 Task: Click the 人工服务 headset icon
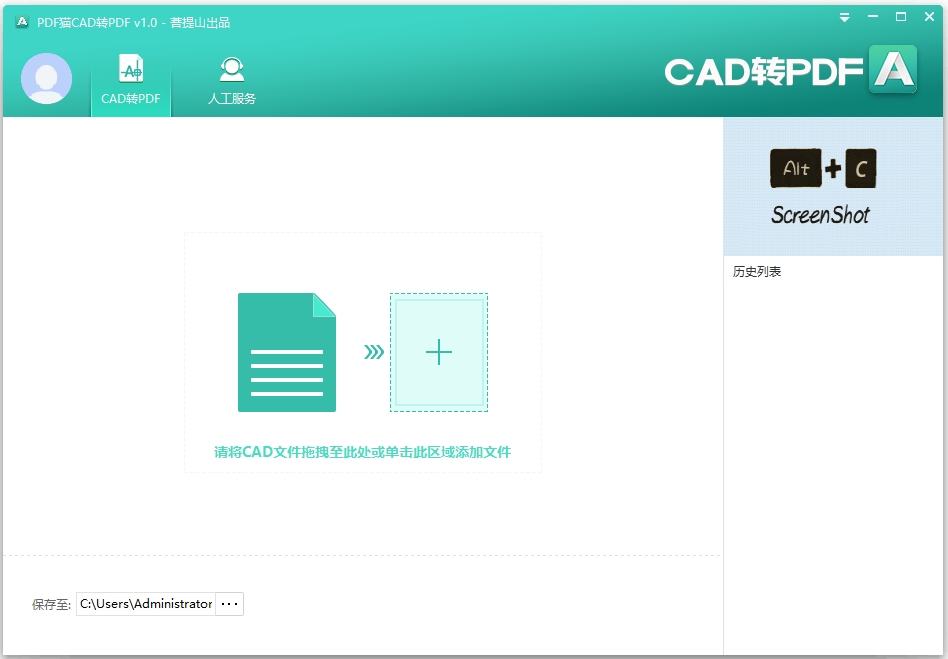pos(231,68)
